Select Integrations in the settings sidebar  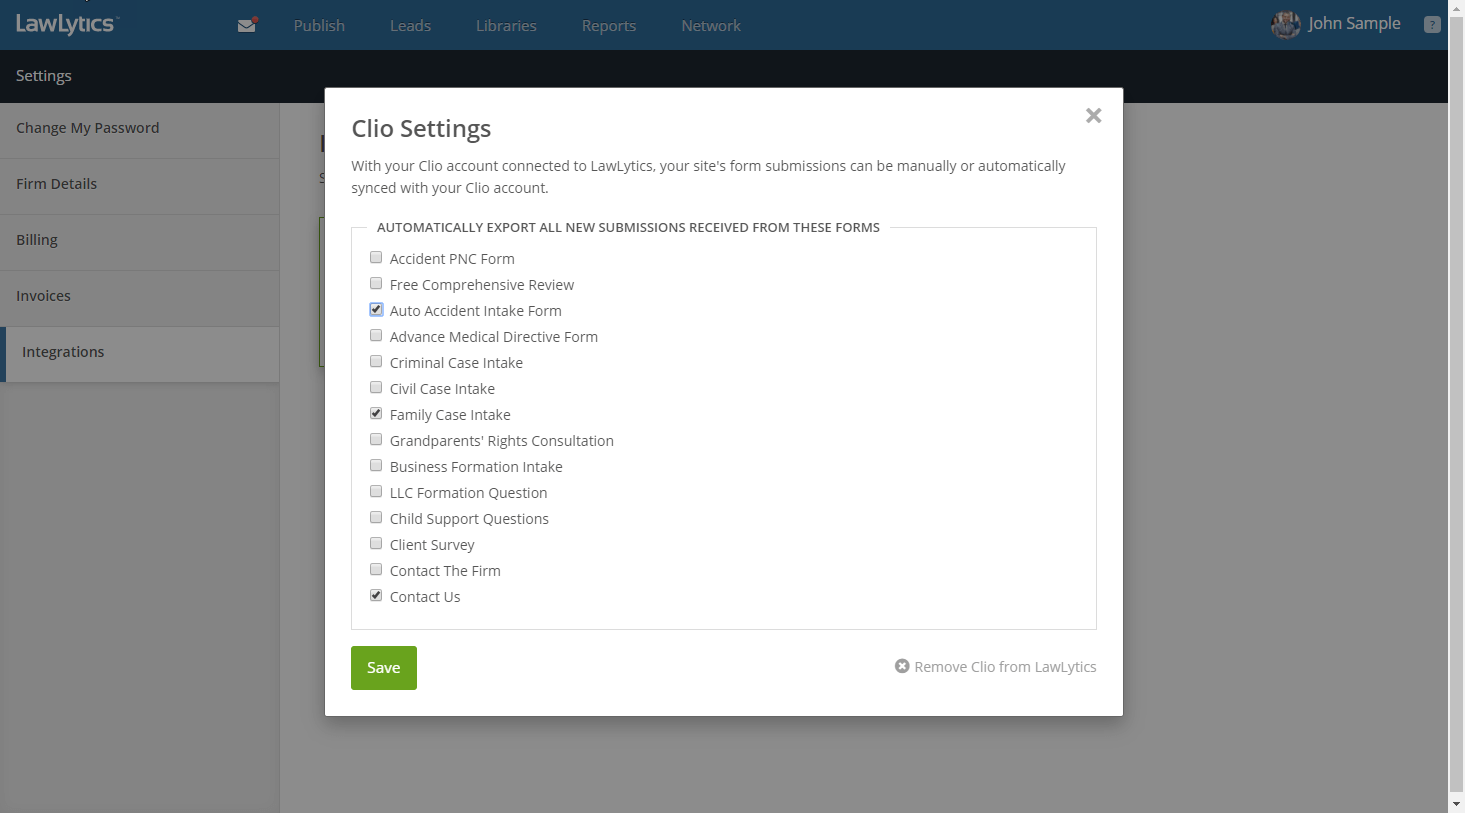[63, 352]
